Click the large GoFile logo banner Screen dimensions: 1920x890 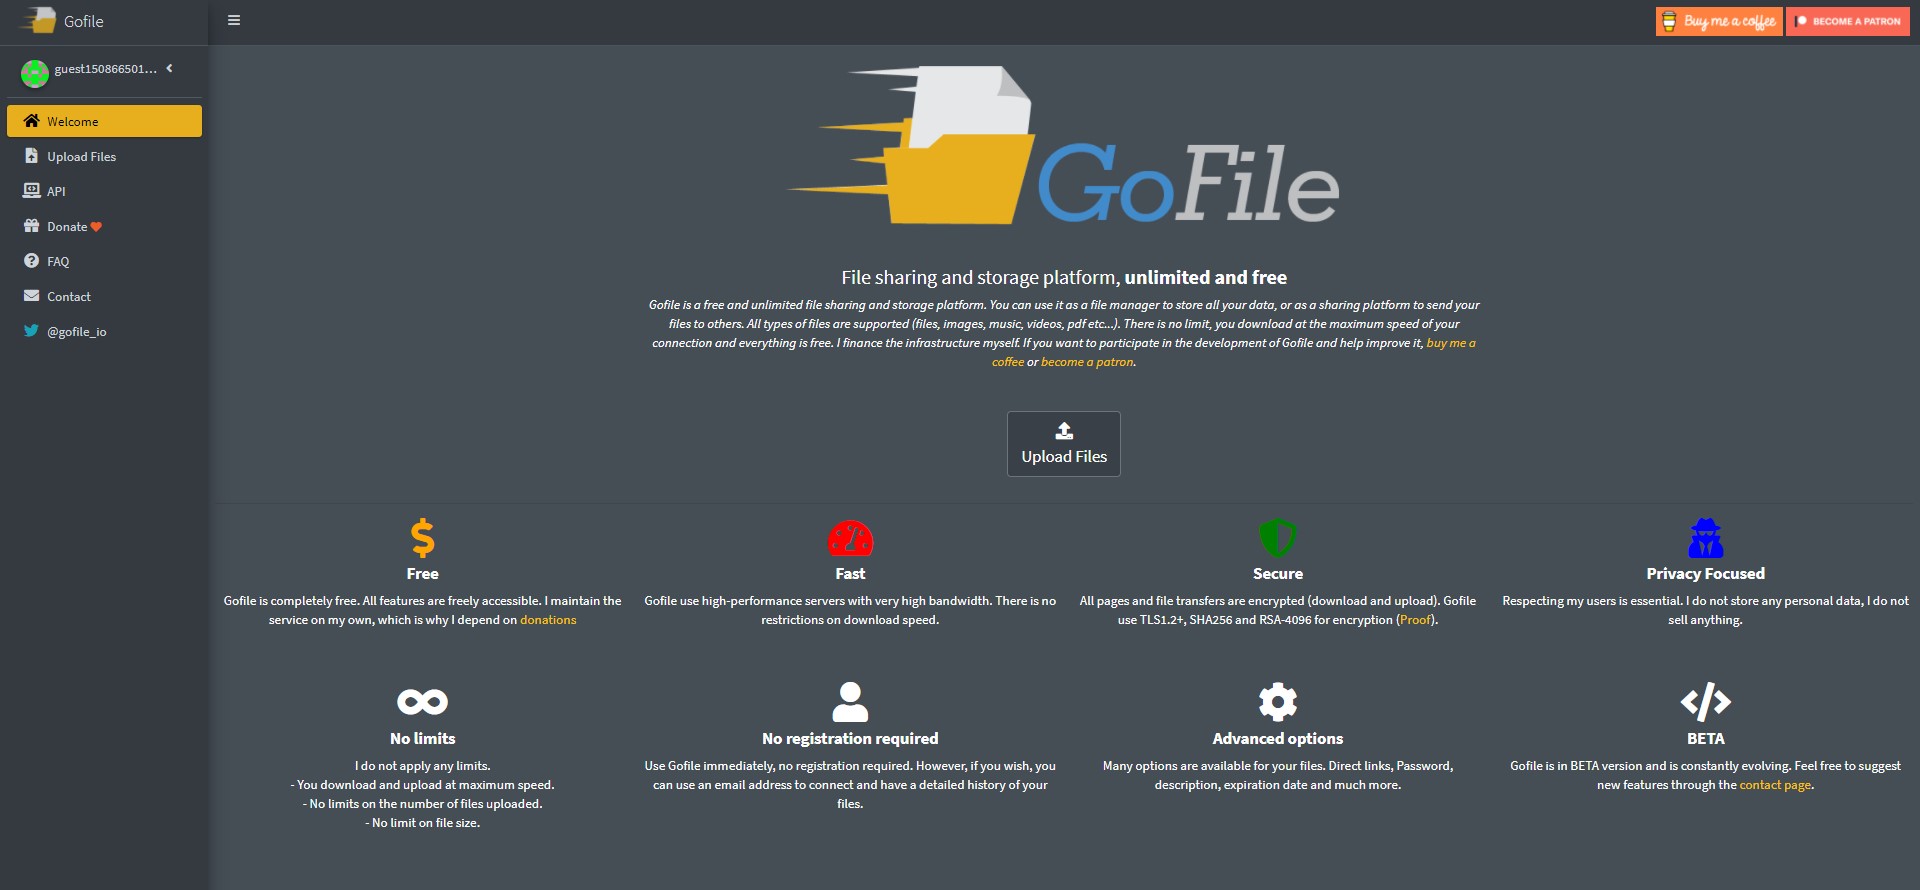pos(1064,145)
